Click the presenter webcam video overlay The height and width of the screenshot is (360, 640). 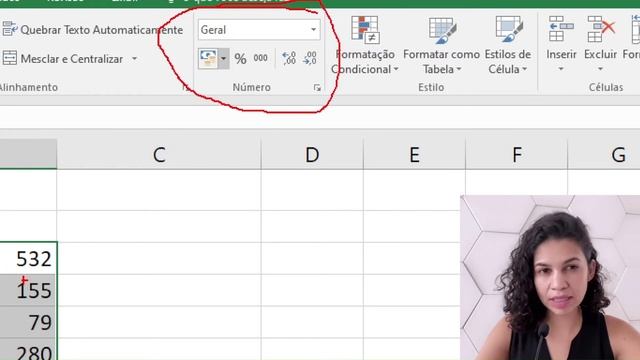550,278
